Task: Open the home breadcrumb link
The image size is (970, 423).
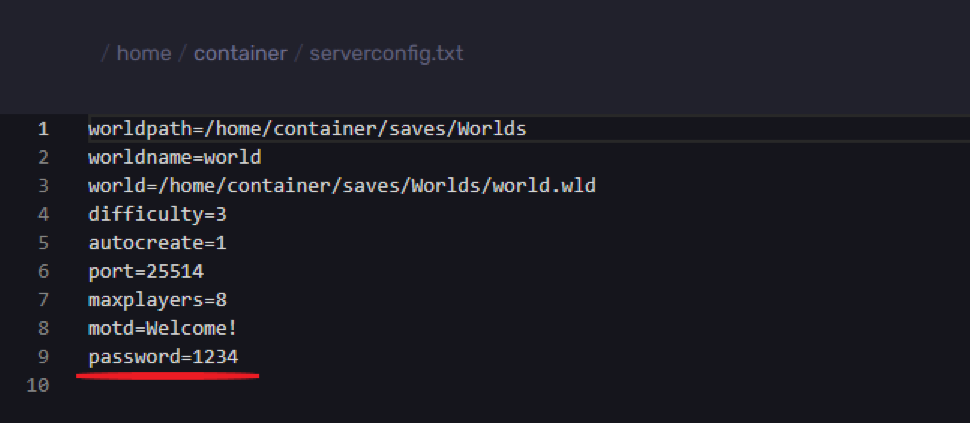Action: (x=144, y=54)
